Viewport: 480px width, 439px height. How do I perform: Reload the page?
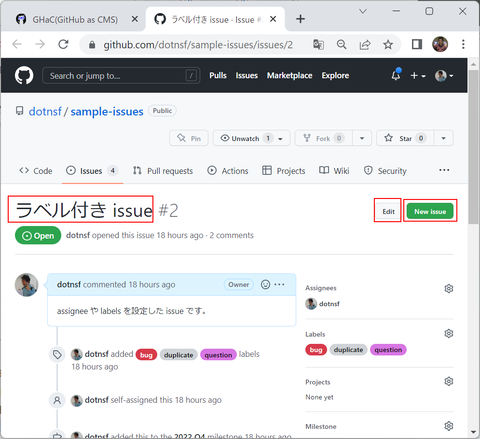click(63, 44)
